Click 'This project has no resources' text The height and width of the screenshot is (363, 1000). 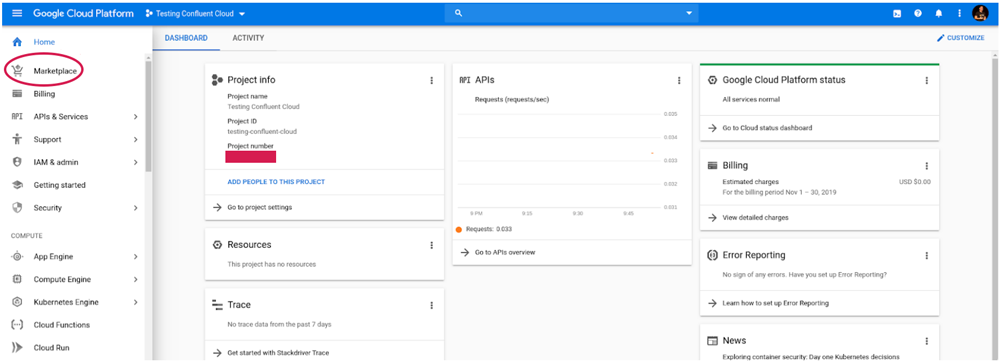(x=272, y=264)
